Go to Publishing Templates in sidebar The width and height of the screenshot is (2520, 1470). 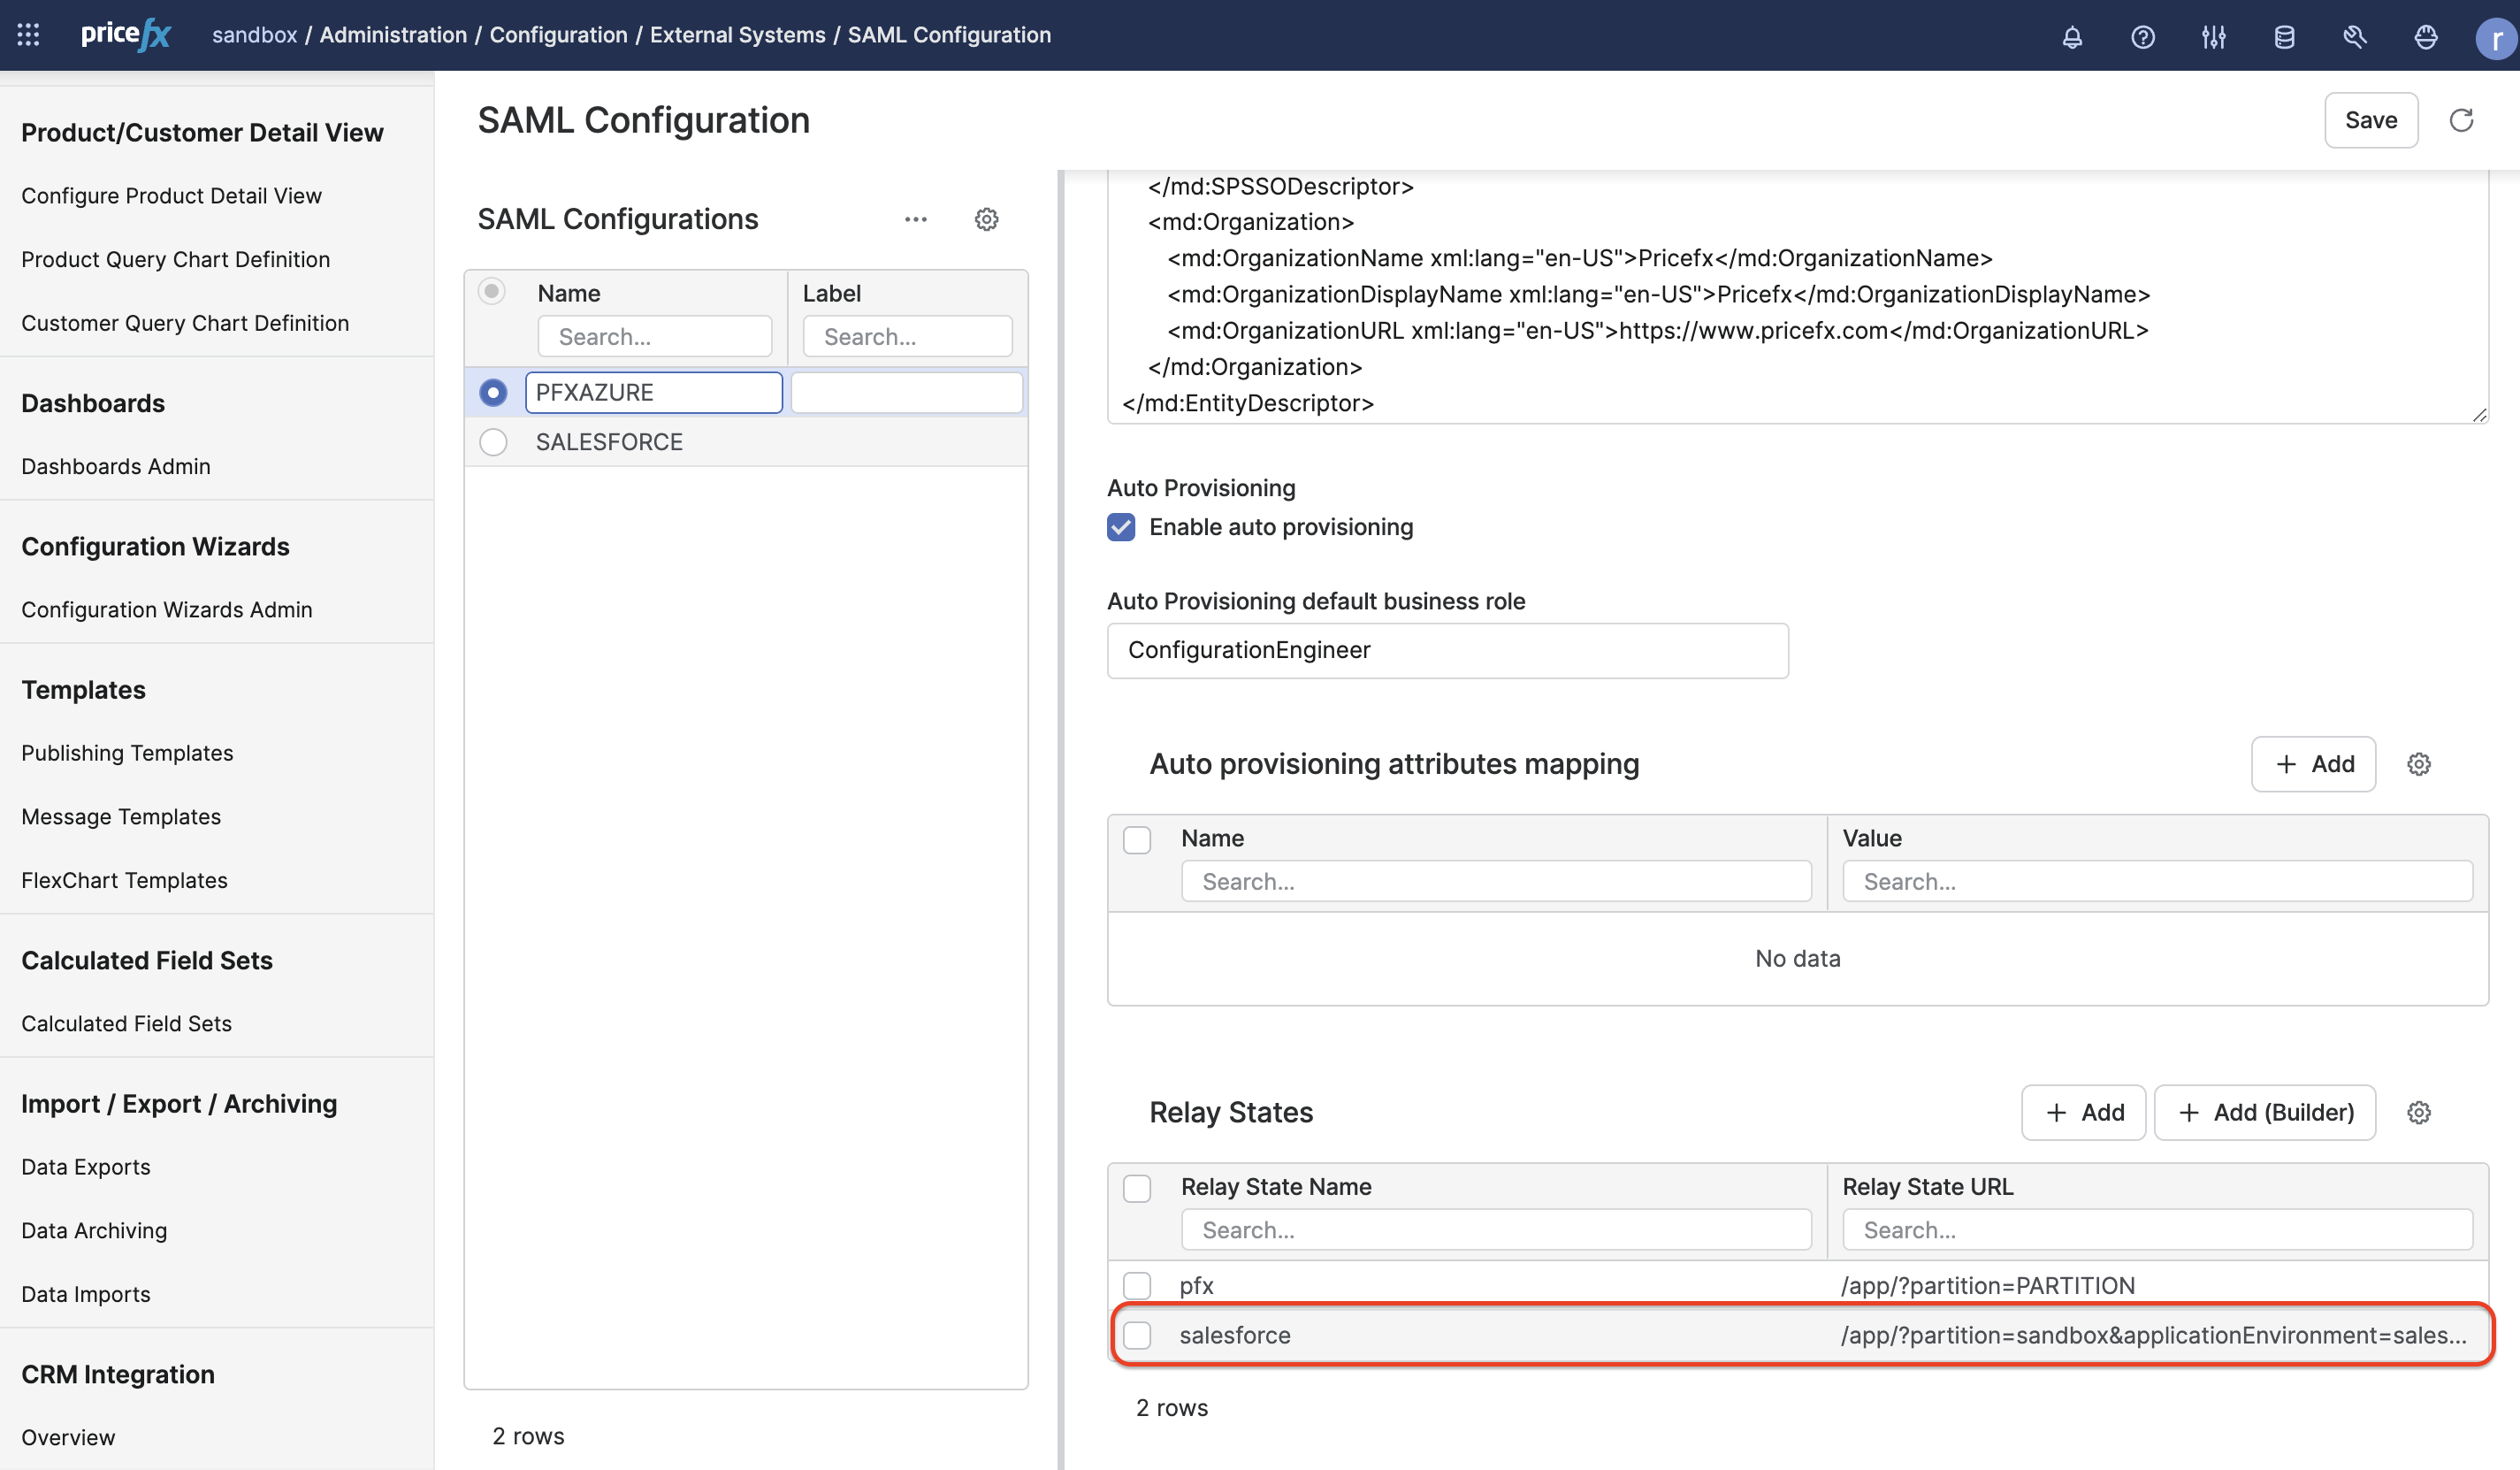127,753
